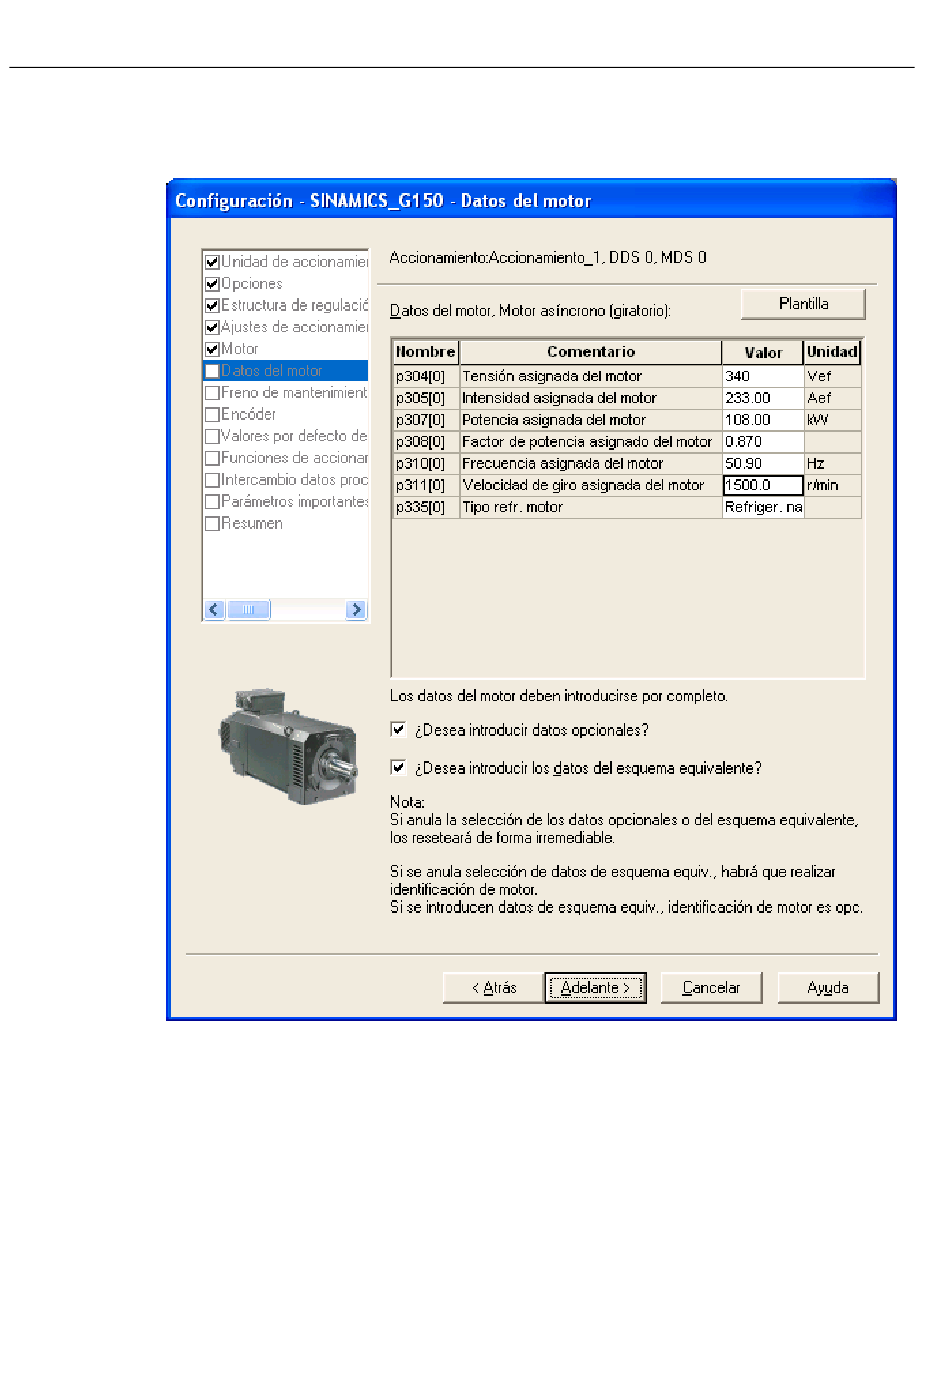950x1397 pixels.
Task: Click right arrow of step list scrollbar
Action: point(356,610)
